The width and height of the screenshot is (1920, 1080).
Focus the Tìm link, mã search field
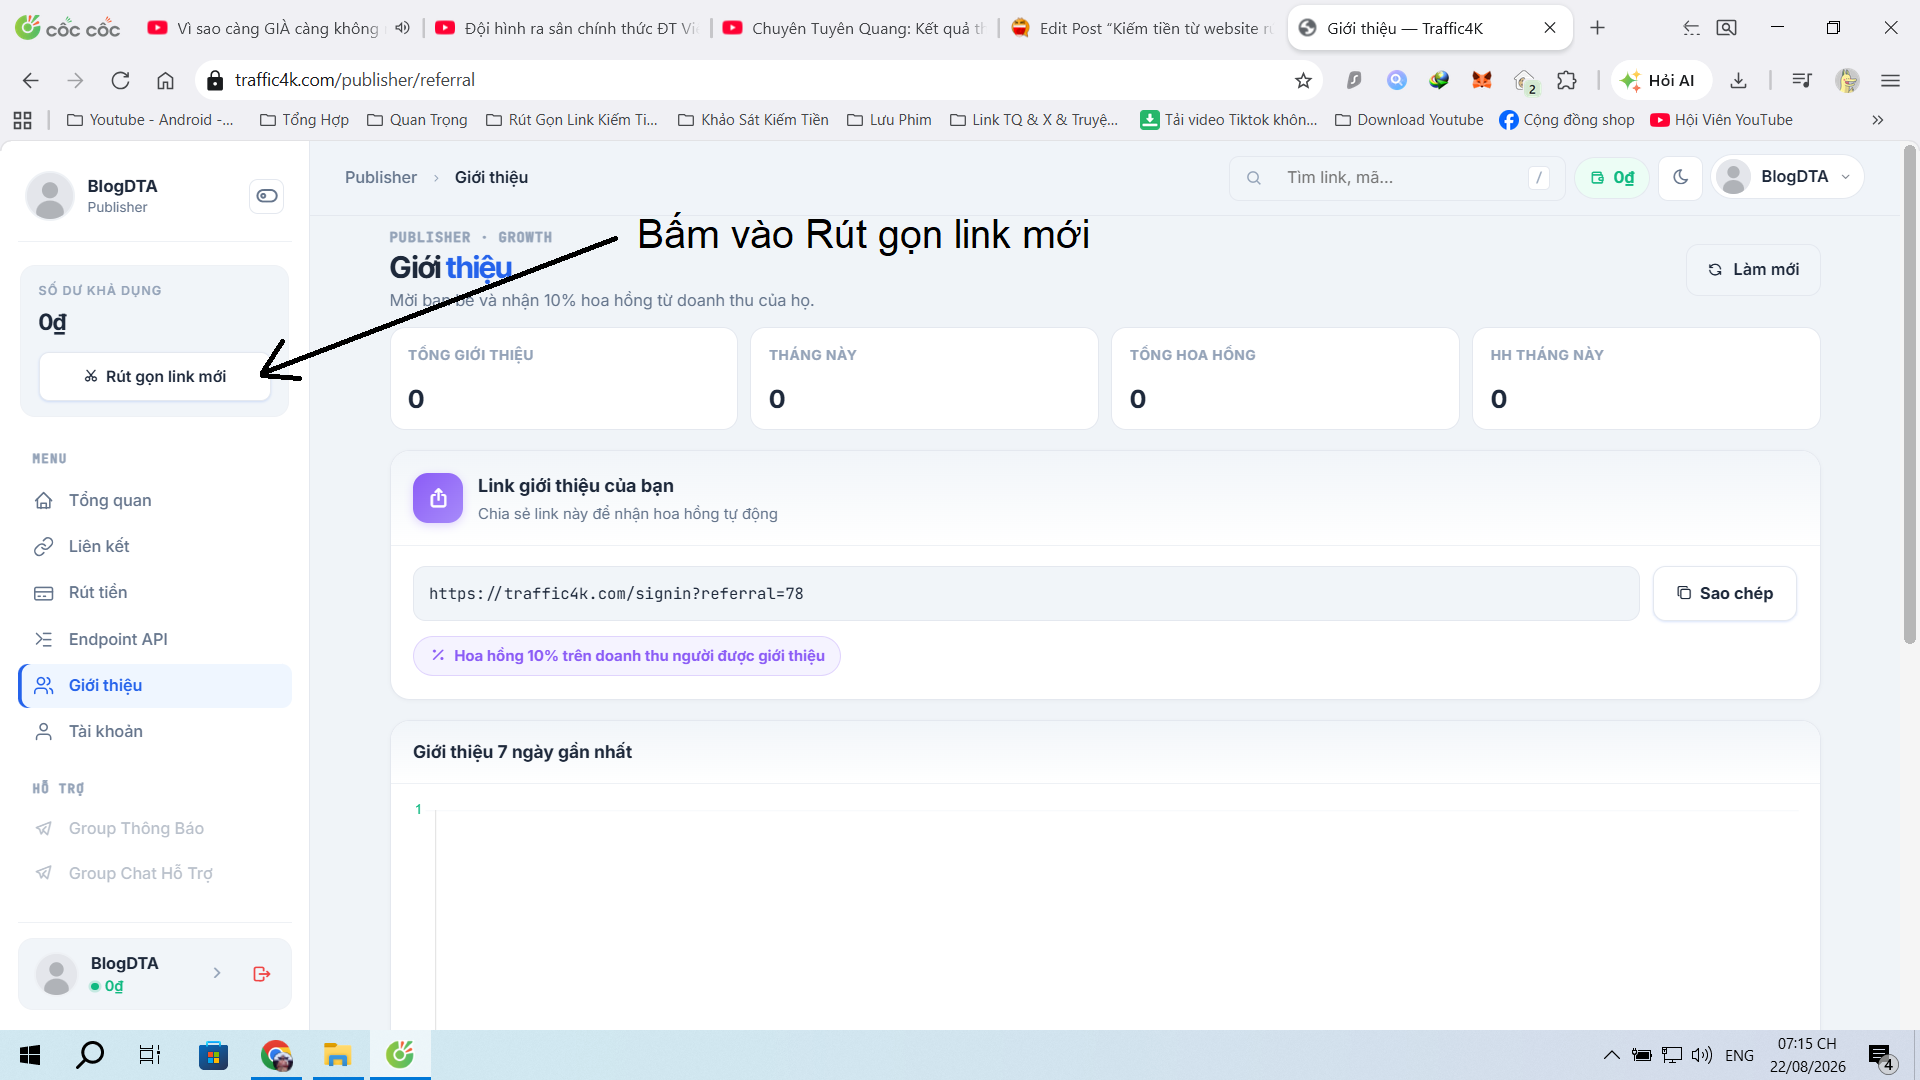(1397, 178)
